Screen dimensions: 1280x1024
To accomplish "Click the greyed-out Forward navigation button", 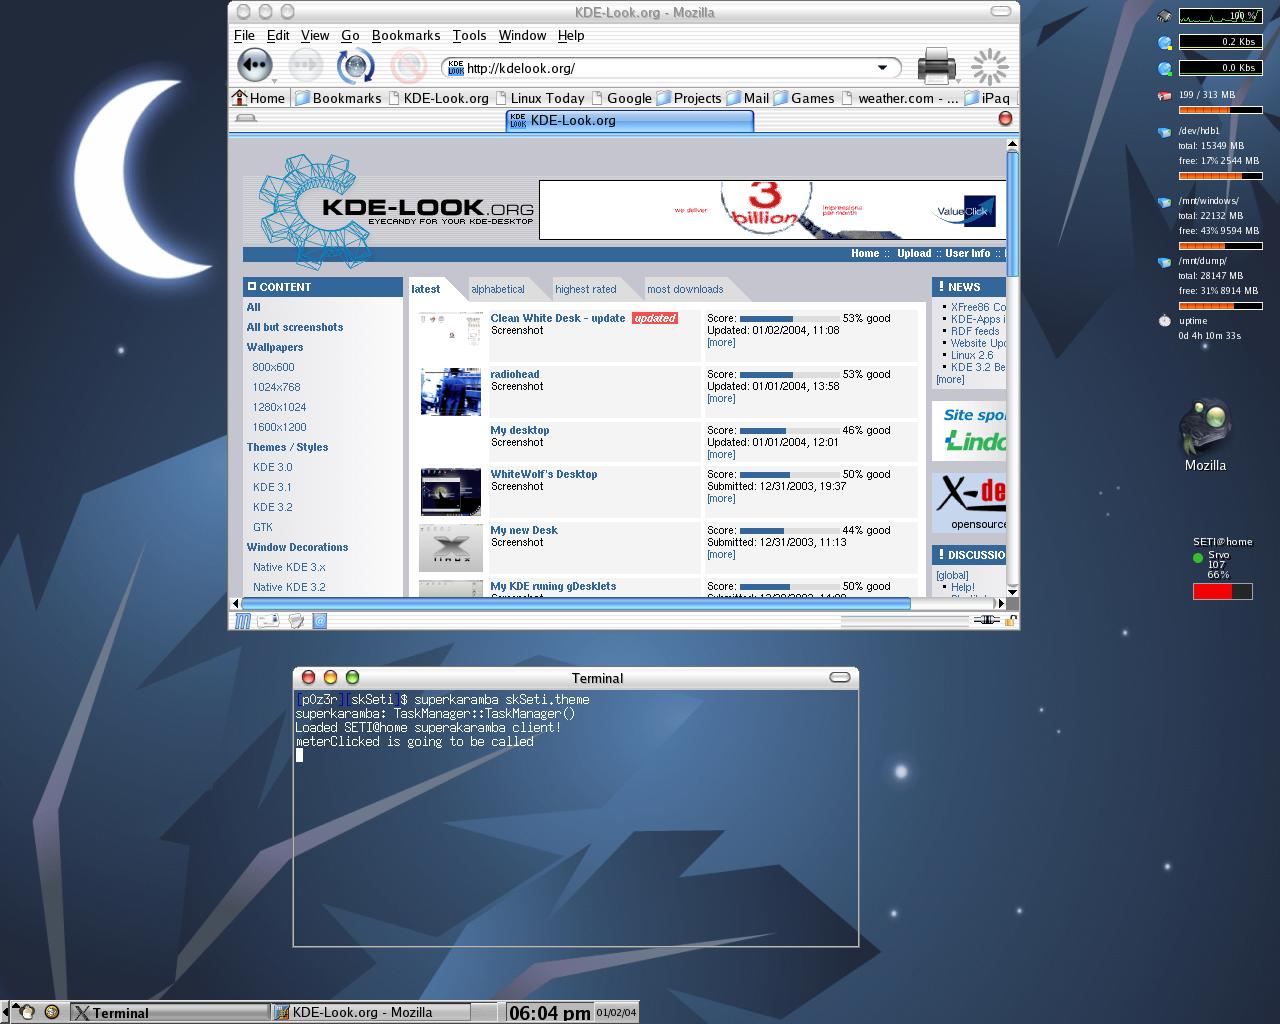I will pyautogui.click(x=304, y=66).
